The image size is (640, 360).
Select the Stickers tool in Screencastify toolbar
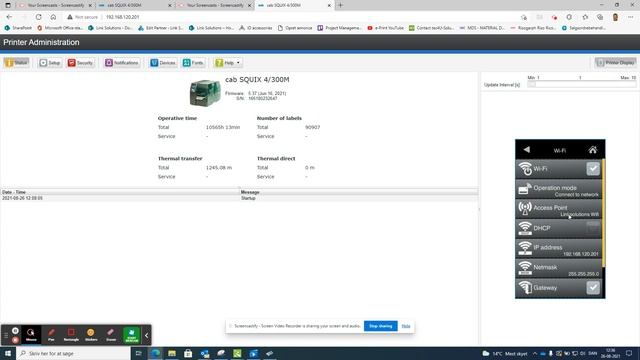pos(91,335)
